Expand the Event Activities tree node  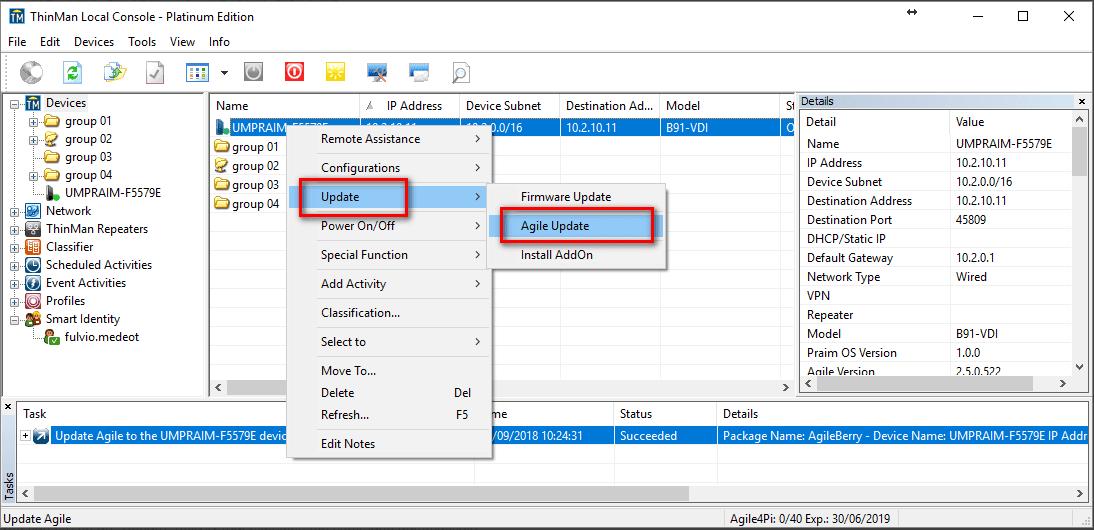[15, 284]
